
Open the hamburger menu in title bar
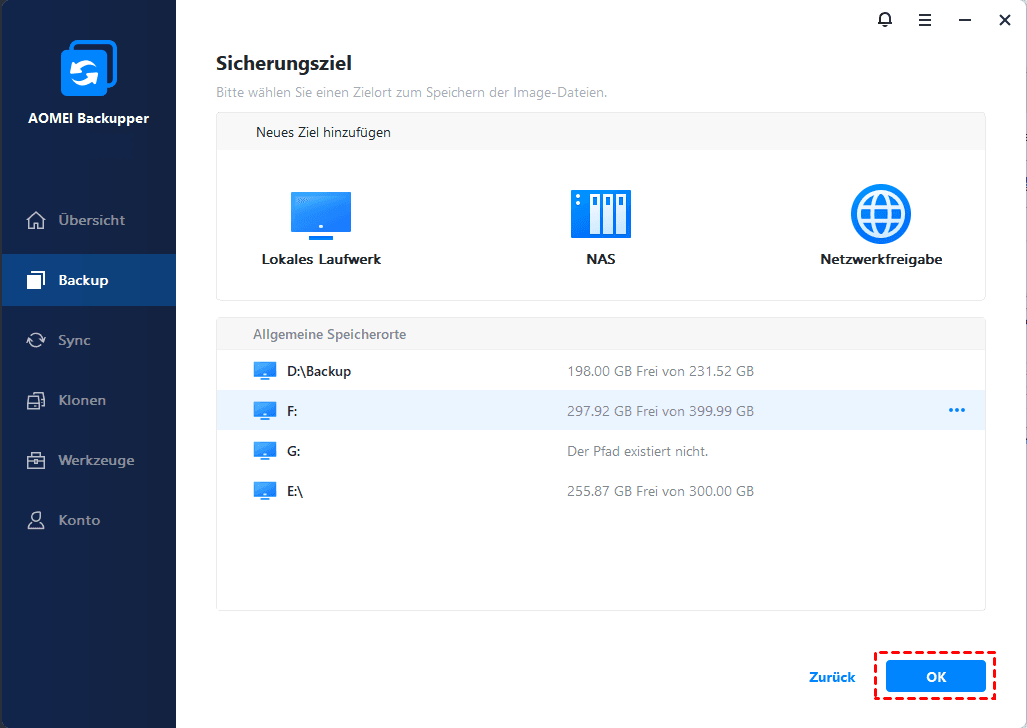925,20
